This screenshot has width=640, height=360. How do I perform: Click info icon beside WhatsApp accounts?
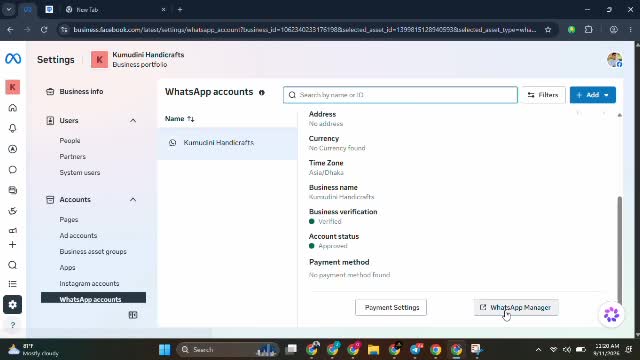click(262, 93)
